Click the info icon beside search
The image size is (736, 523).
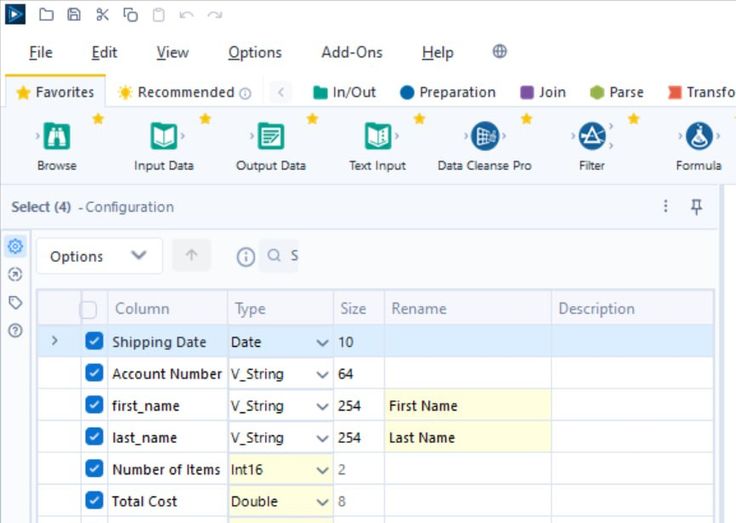pyautogui.click(x=246, y=256)
